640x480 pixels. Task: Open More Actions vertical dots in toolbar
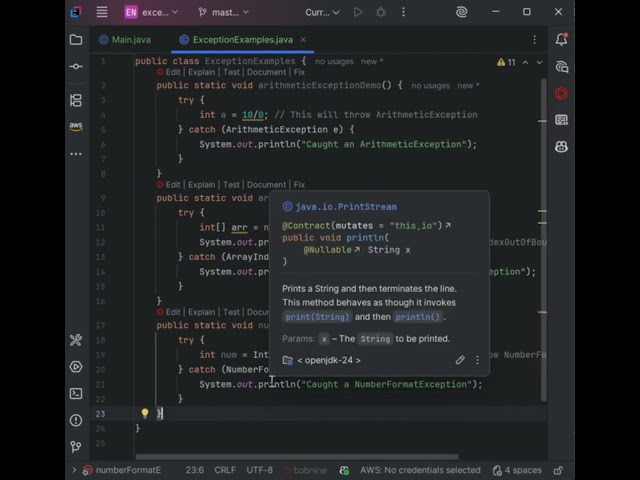pos(403,12)
